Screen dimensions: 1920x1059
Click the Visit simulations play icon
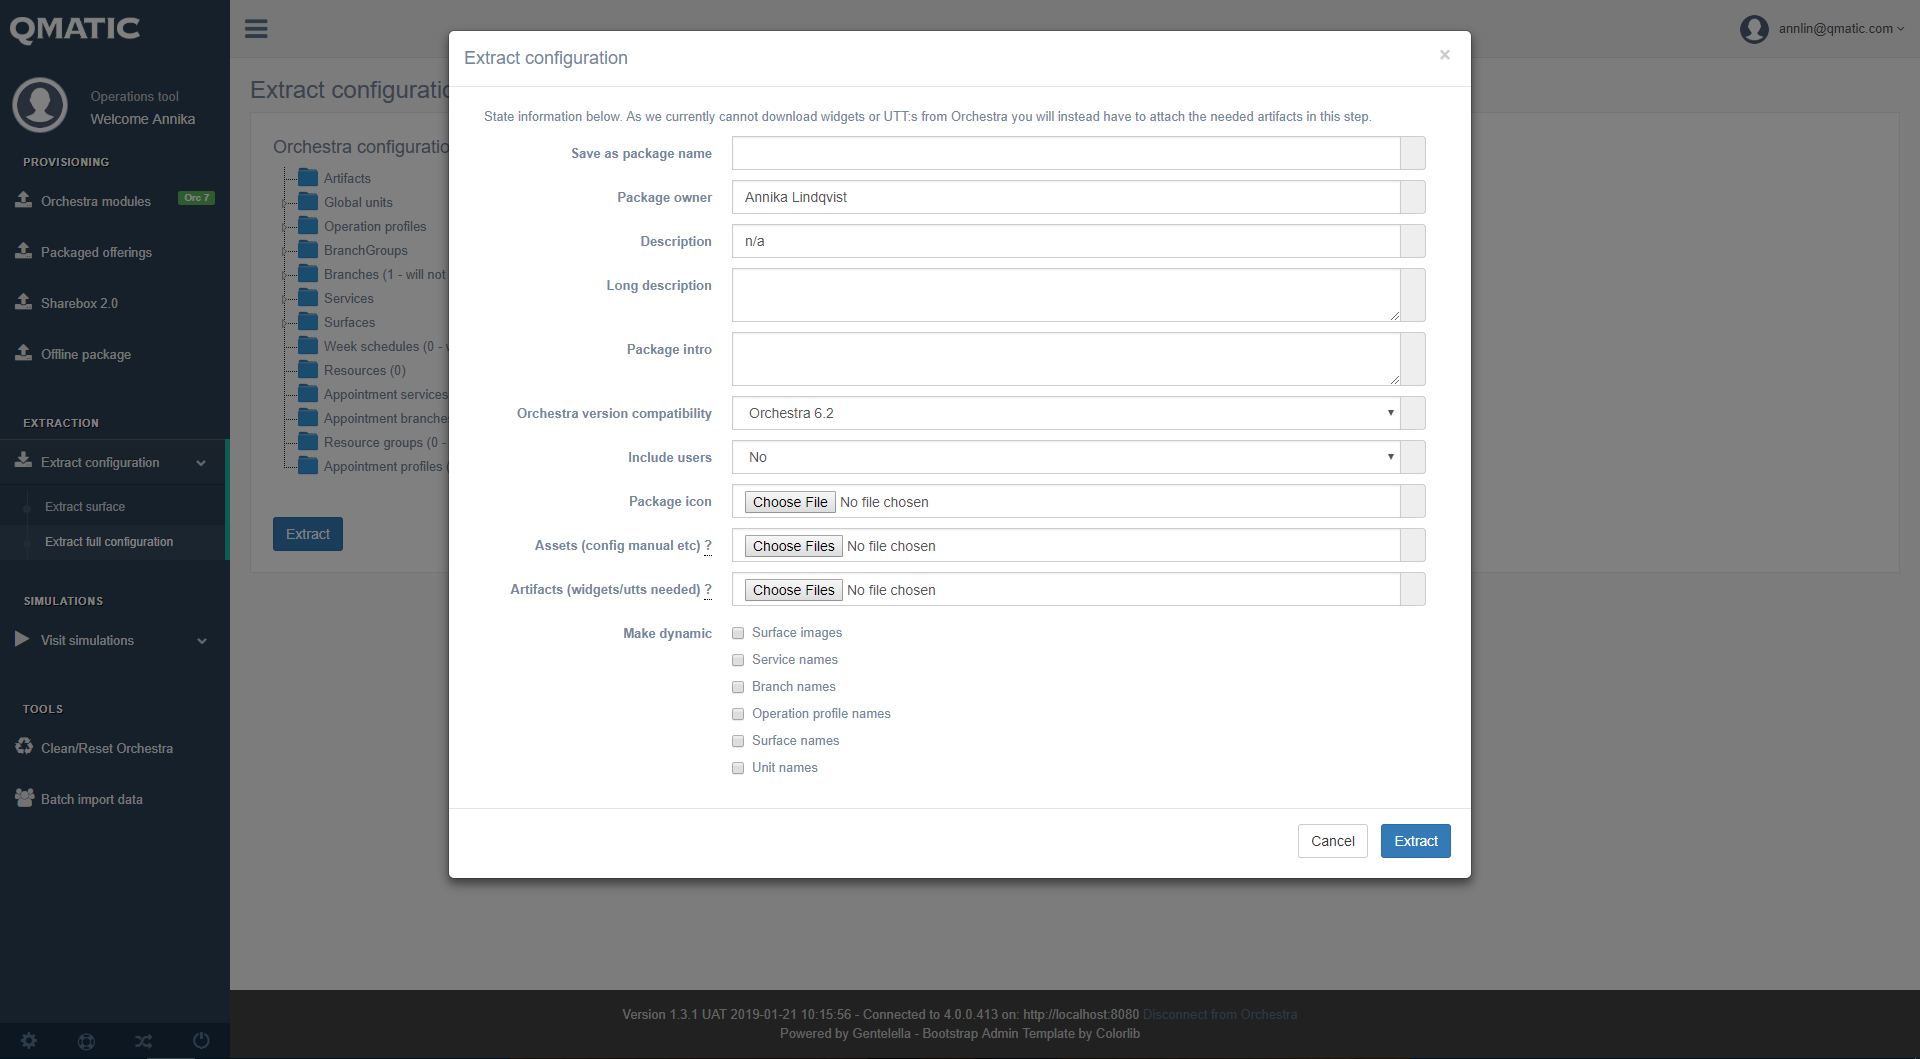[22, 639]
